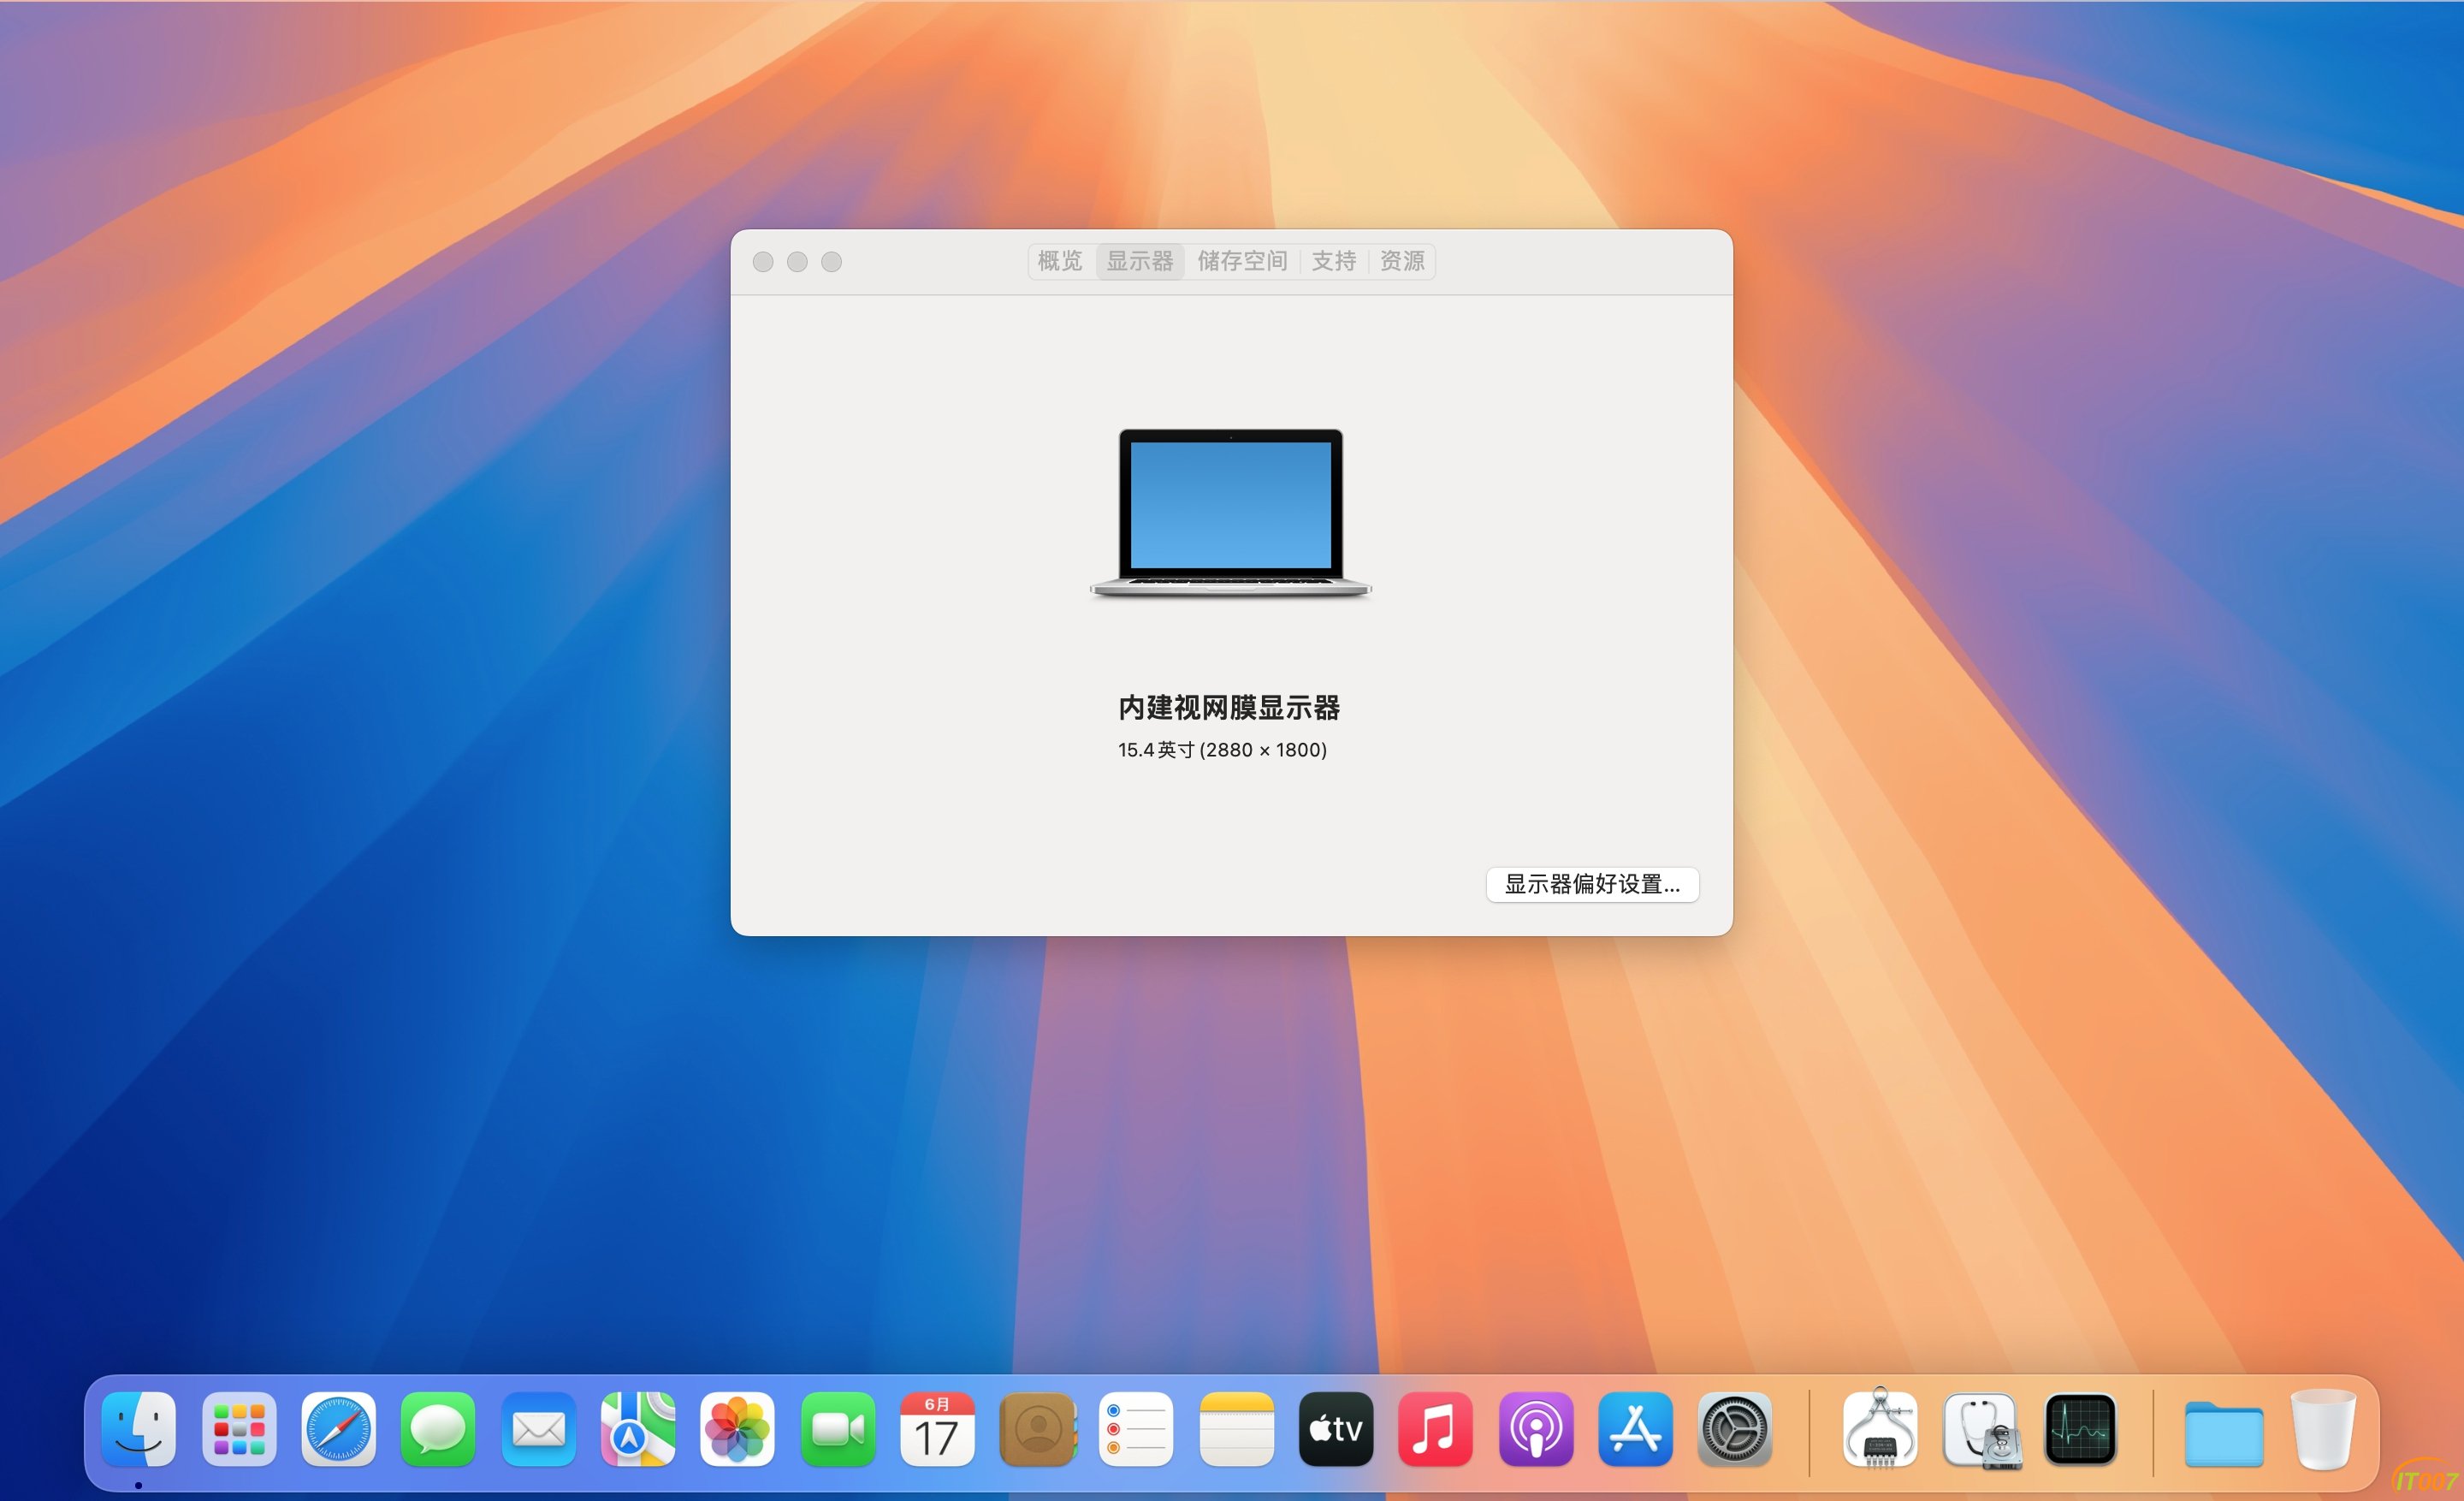Select the 显示器 tab
The image size is (2464, 1501).
click(x=1140, y=261)
